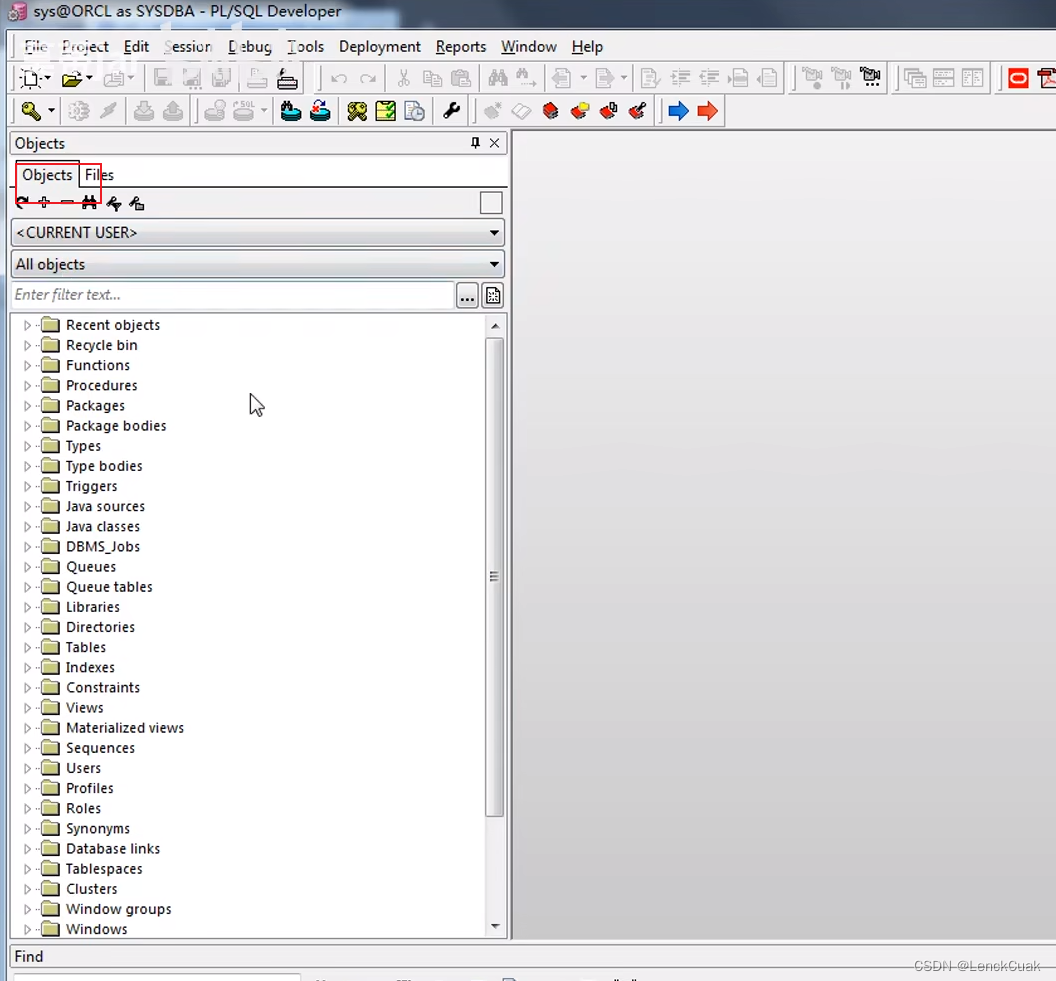Open the <CURRENT USER> dropdown
Screen dimensions: 1056x981
click(x=258, y=233)
